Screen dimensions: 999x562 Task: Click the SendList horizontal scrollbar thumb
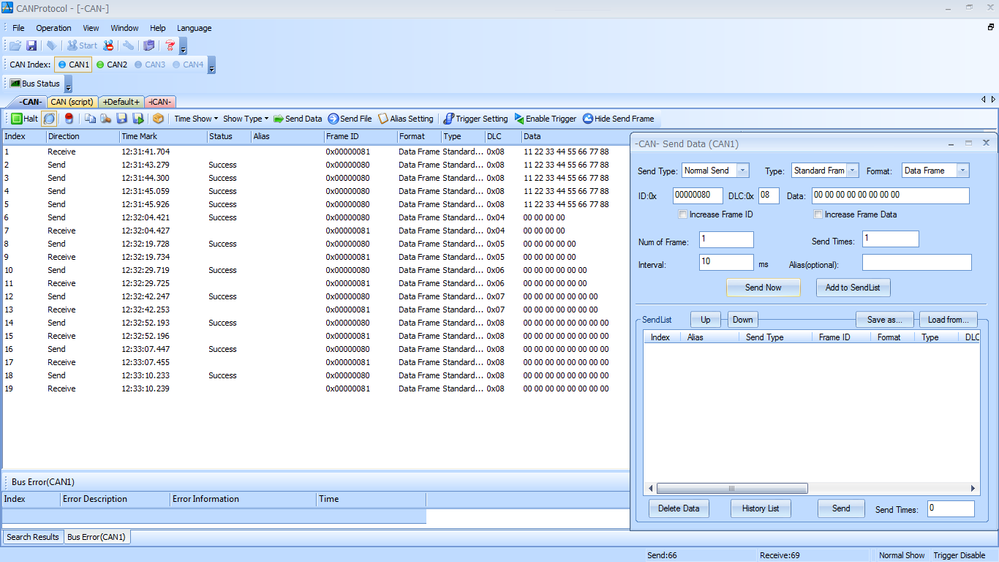pos(732,488)
